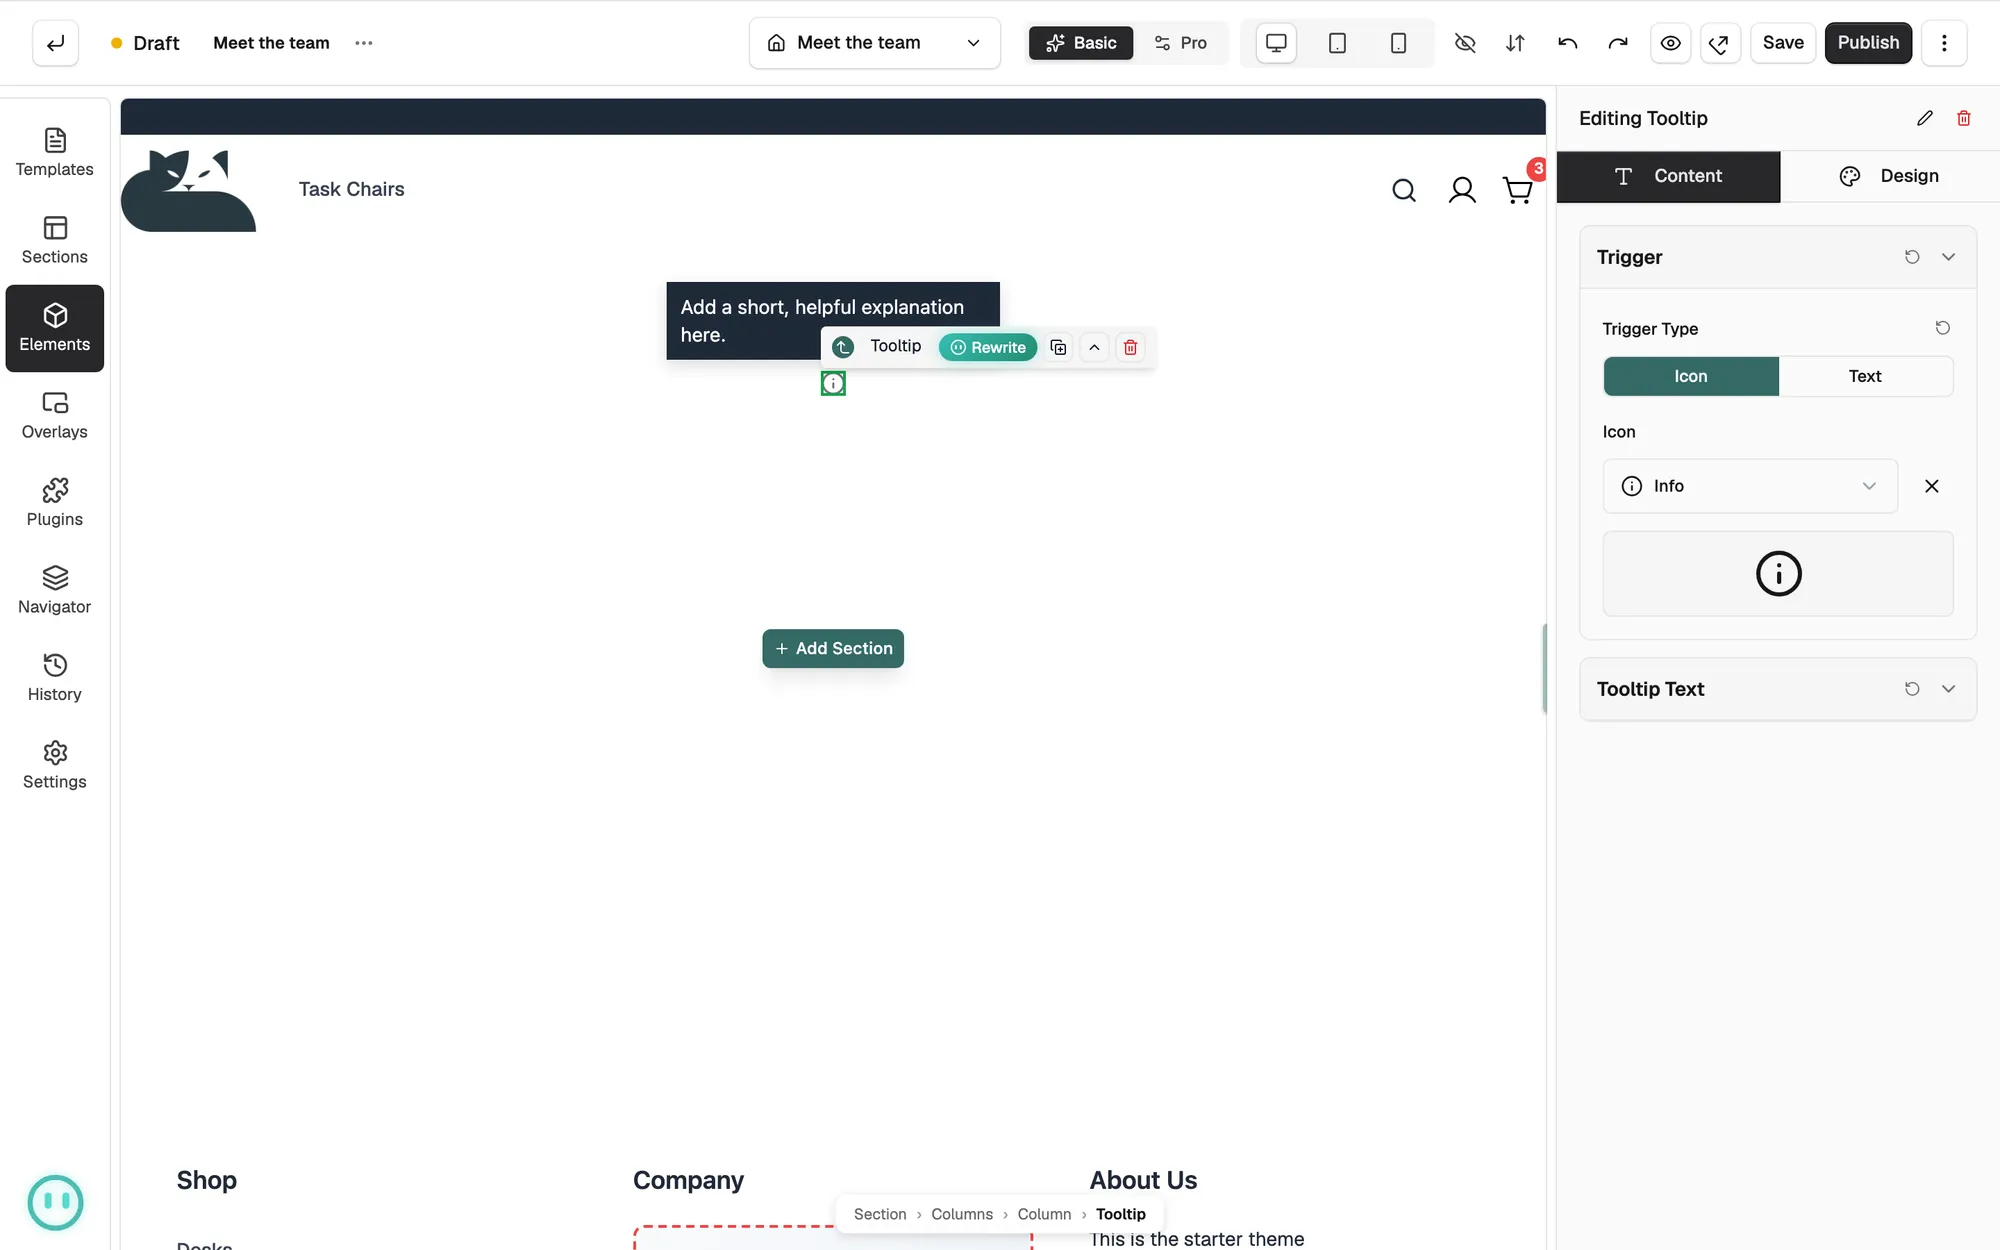
Task: Open the chat assistant bubble icon
Action: click(x=55, y=1202)
